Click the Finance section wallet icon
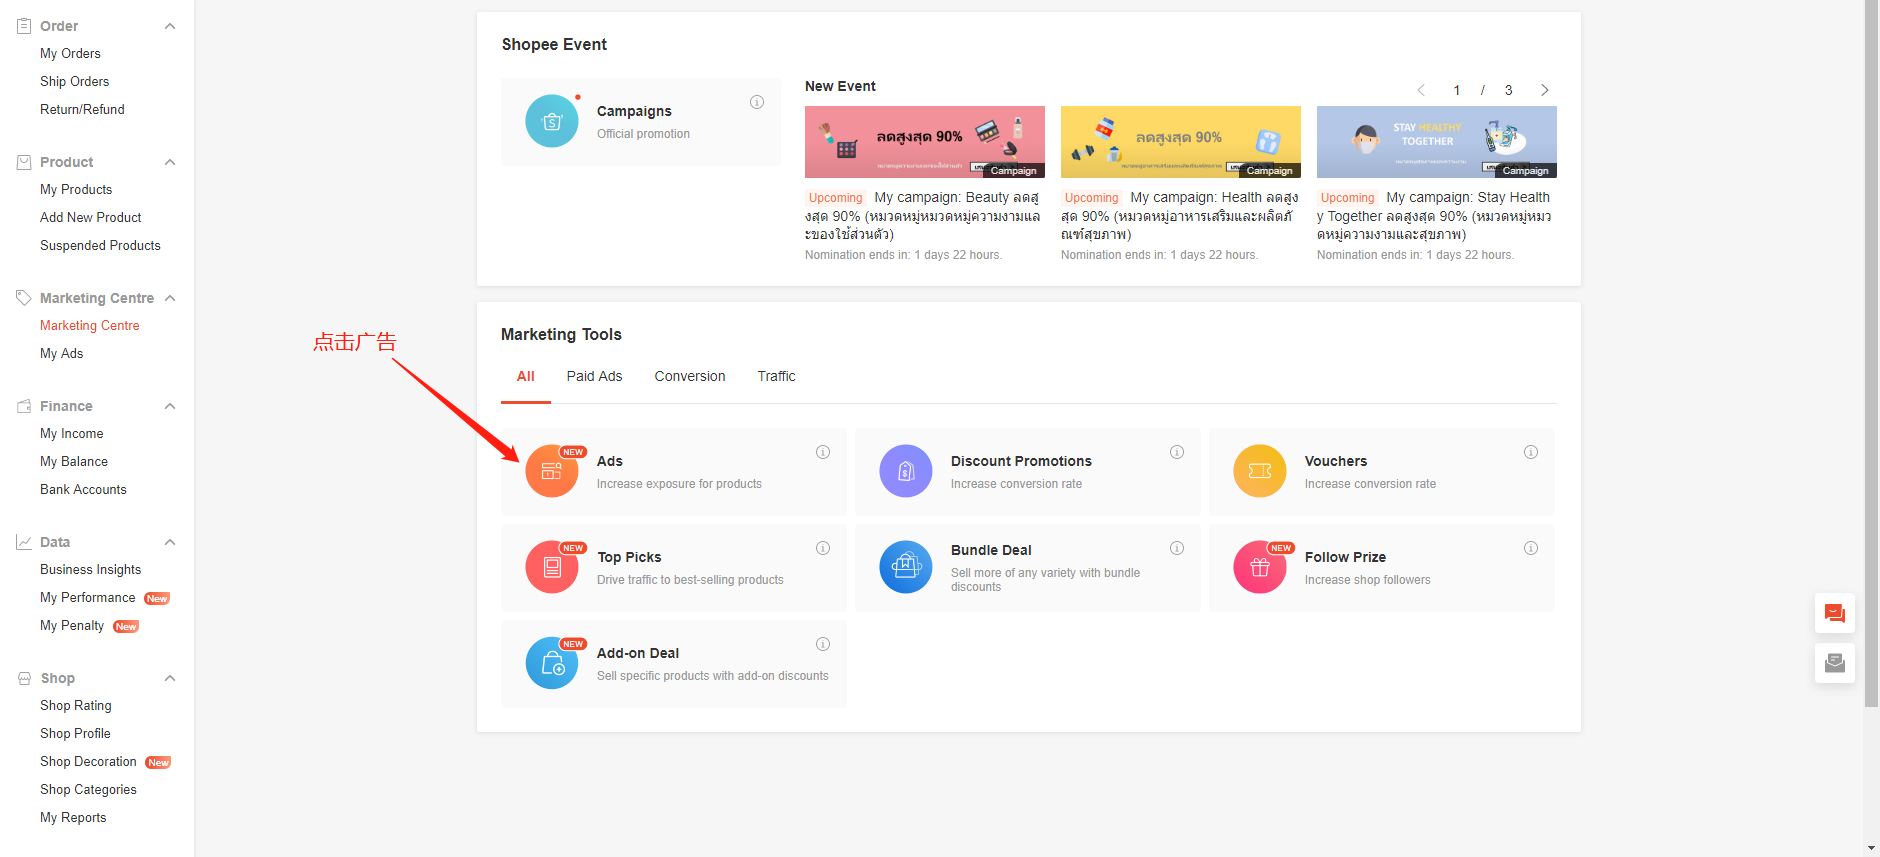The height and width of the screenshot is (857, 1880). [24, 406]
